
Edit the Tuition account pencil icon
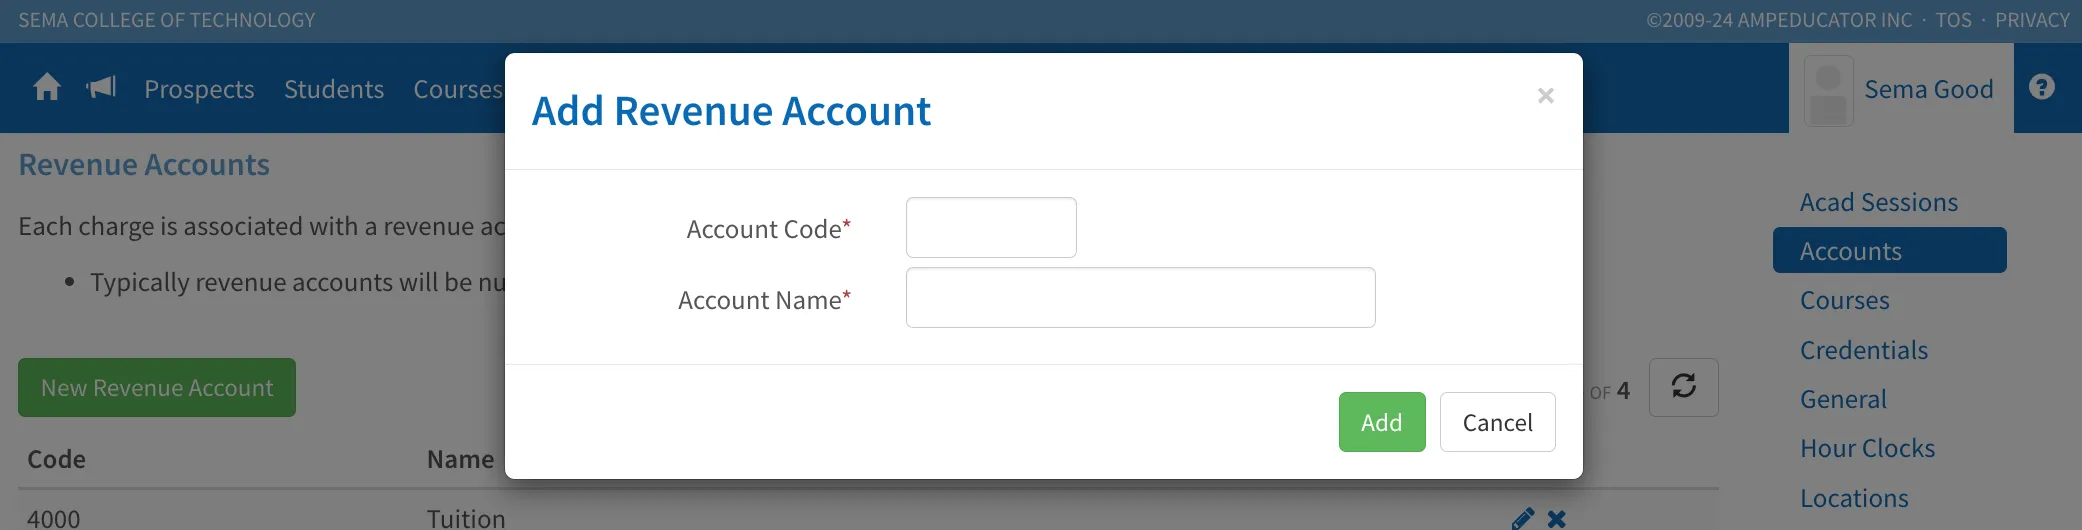tap(1523, 519)
